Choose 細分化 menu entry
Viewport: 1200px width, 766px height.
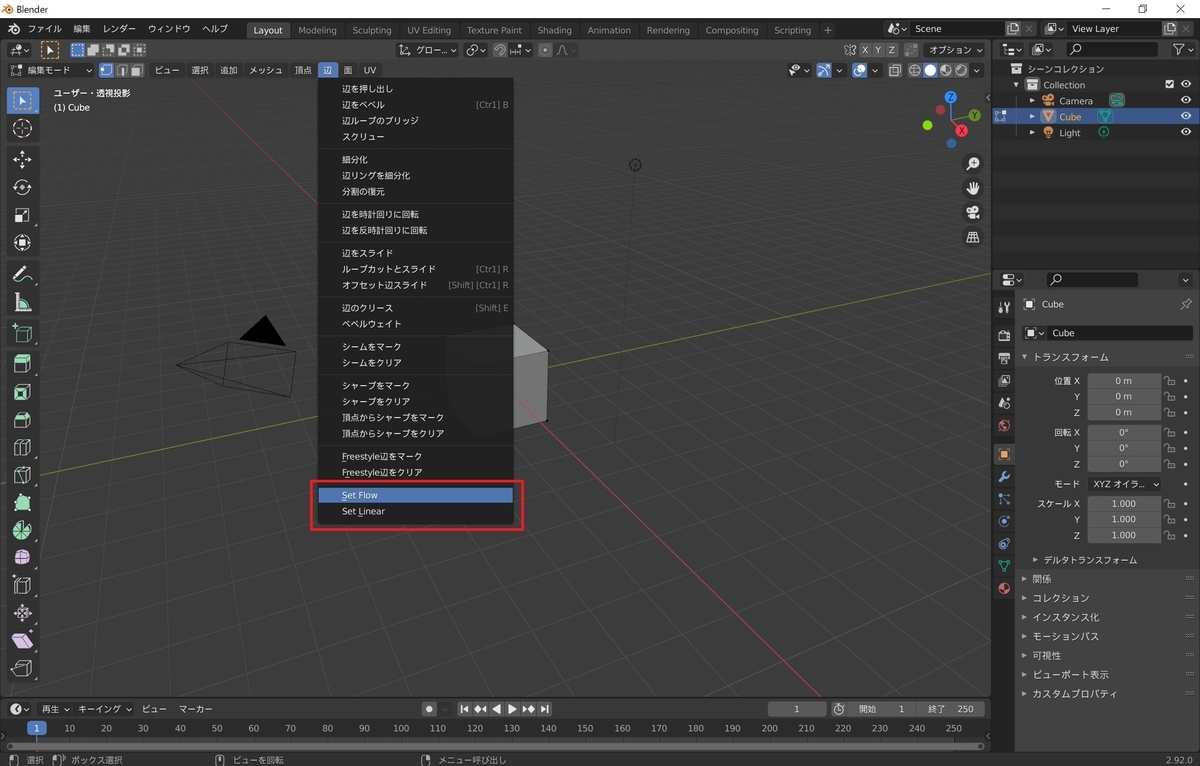click(415, 160)
